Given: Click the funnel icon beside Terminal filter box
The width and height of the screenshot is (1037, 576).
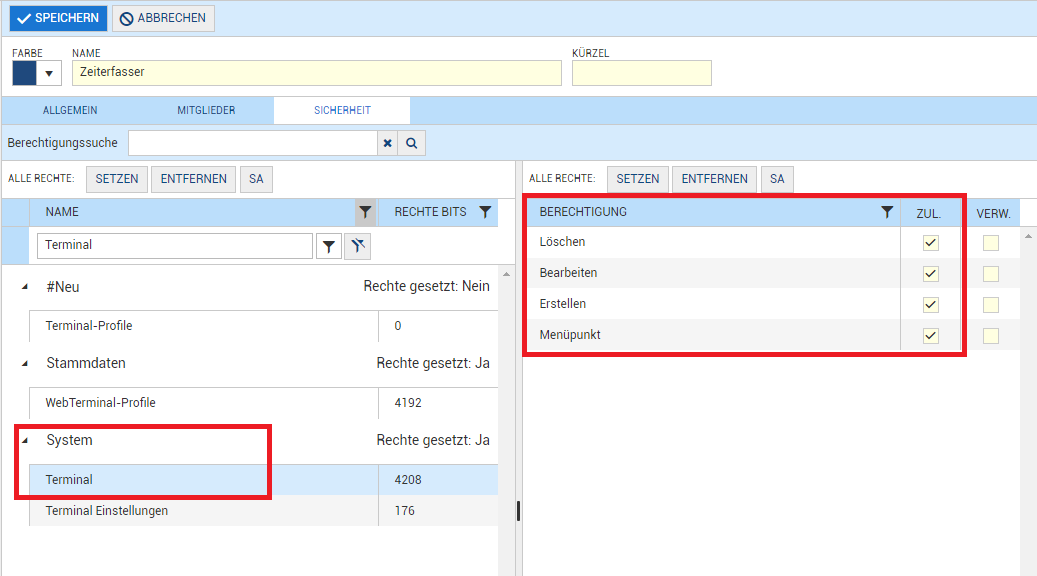Looking at the screenshot, I should point(328,246).
